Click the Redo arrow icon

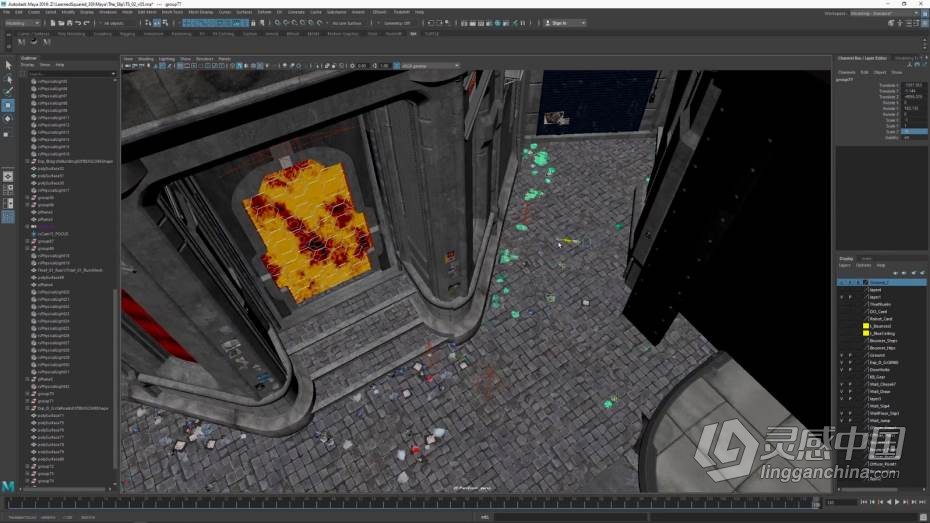click(x=86, y=23)
